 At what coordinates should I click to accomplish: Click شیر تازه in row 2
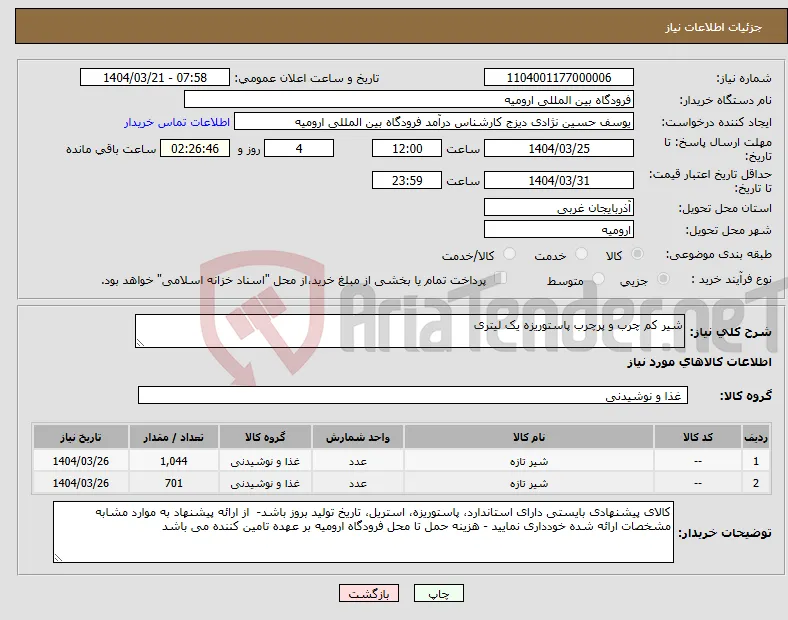click(x=529, y=483)
